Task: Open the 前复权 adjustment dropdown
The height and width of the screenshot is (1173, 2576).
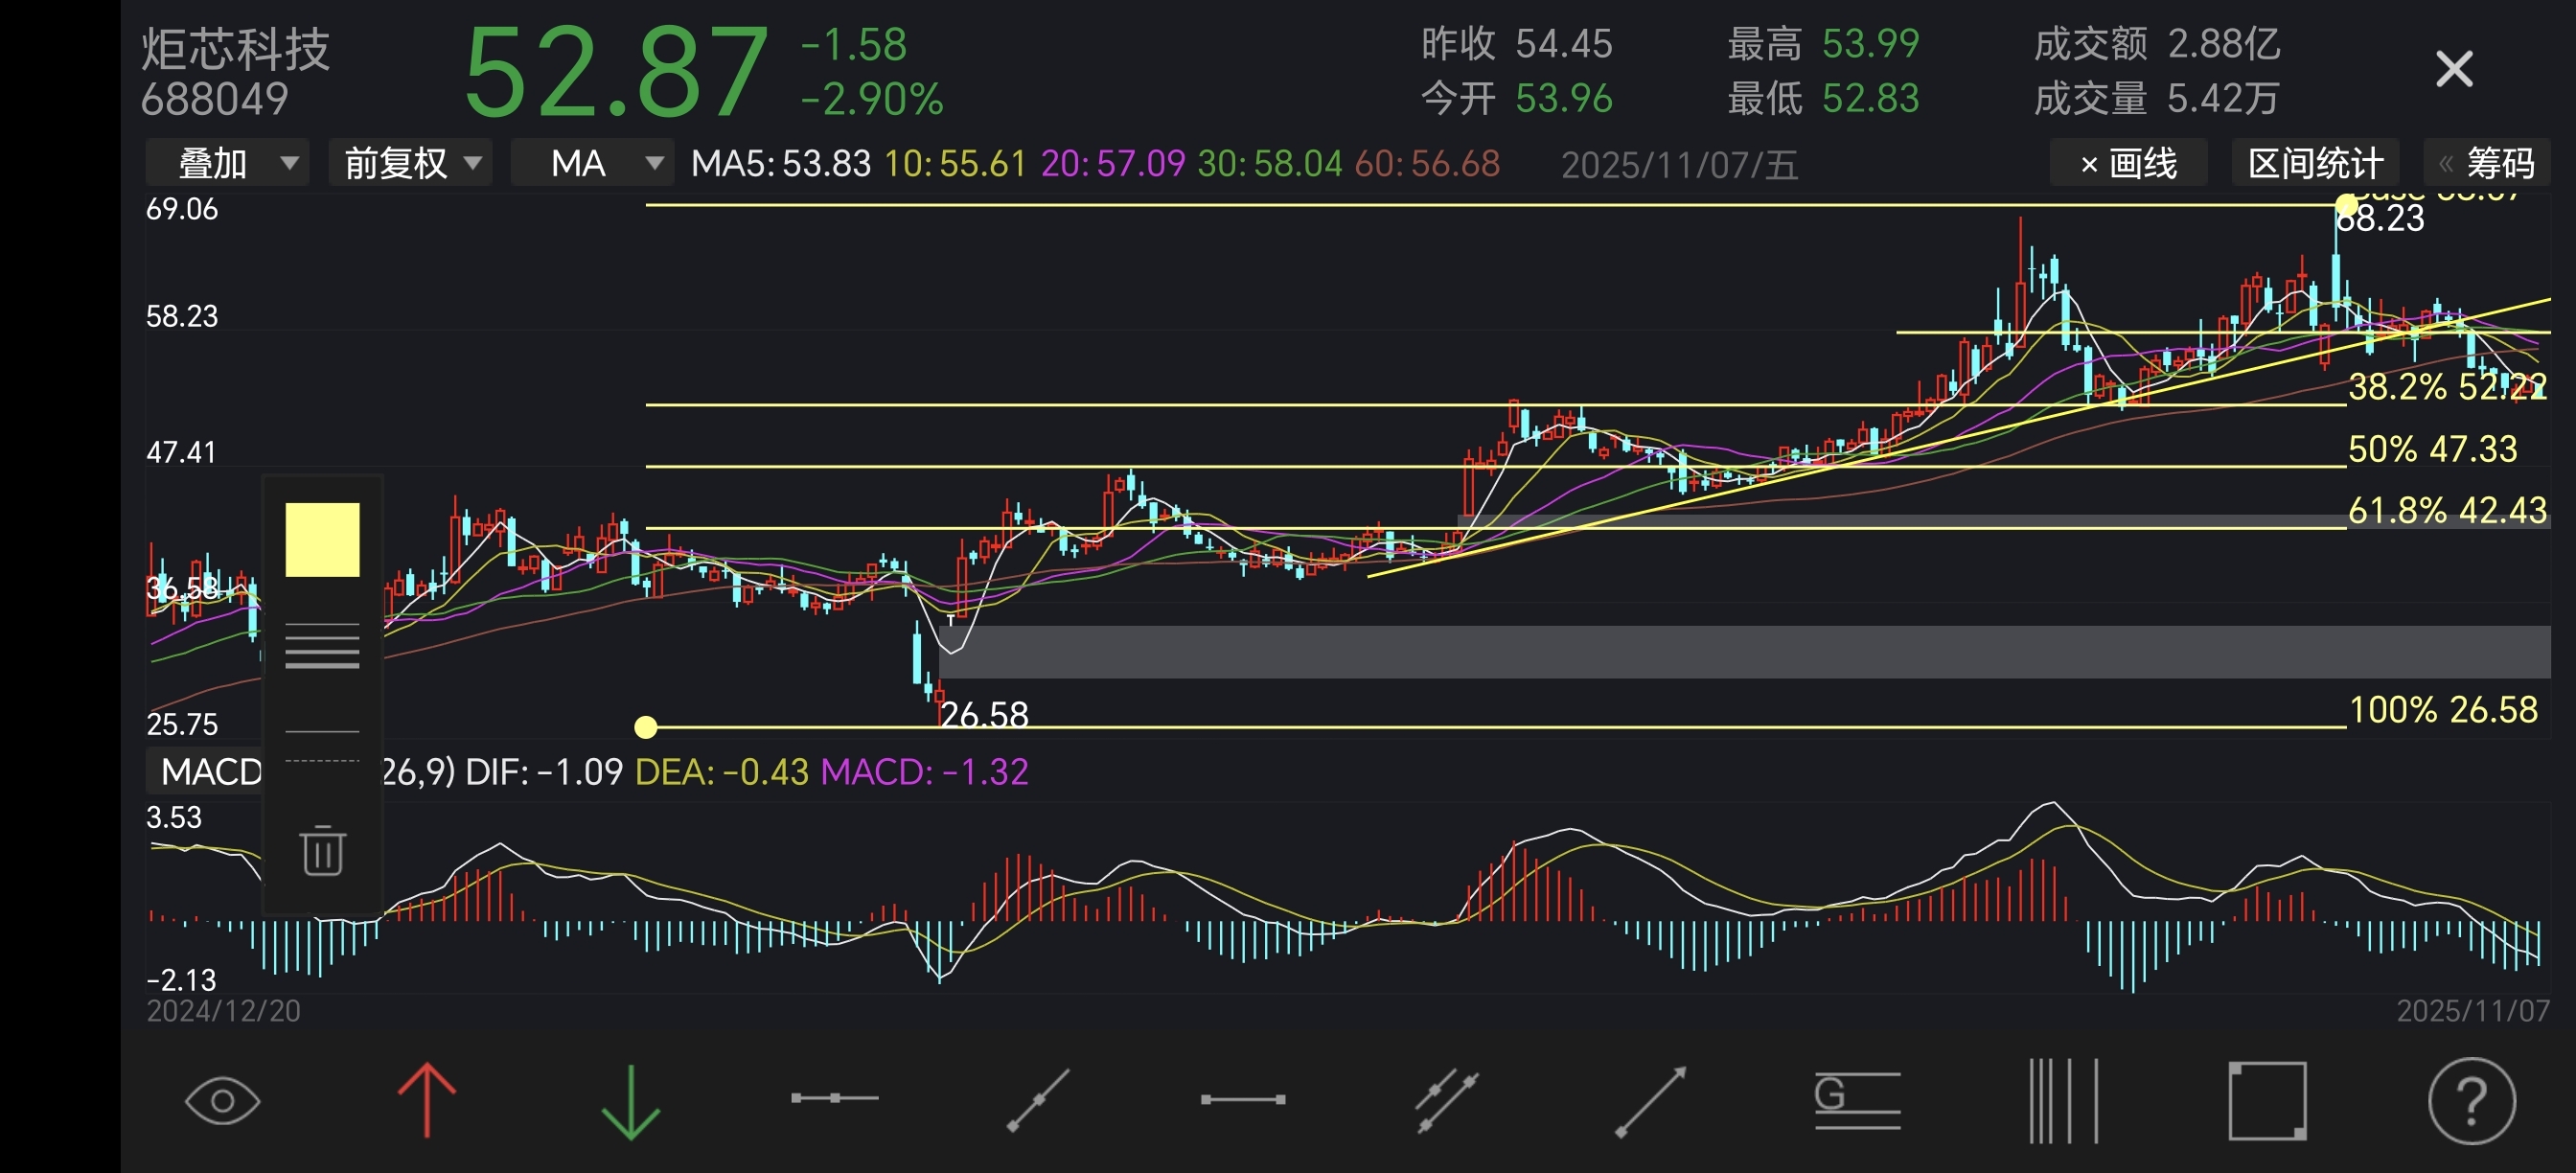Action: [410, 163]
